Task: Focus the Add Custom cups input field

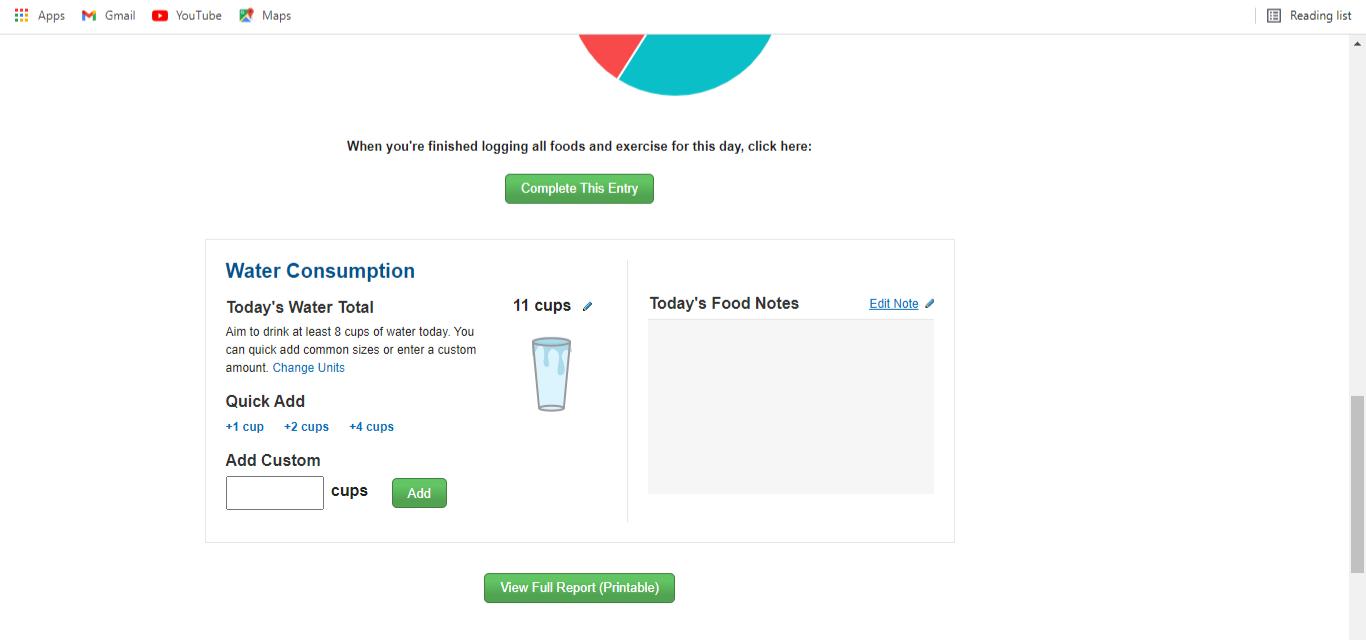Action: click(x=275, y=493)
